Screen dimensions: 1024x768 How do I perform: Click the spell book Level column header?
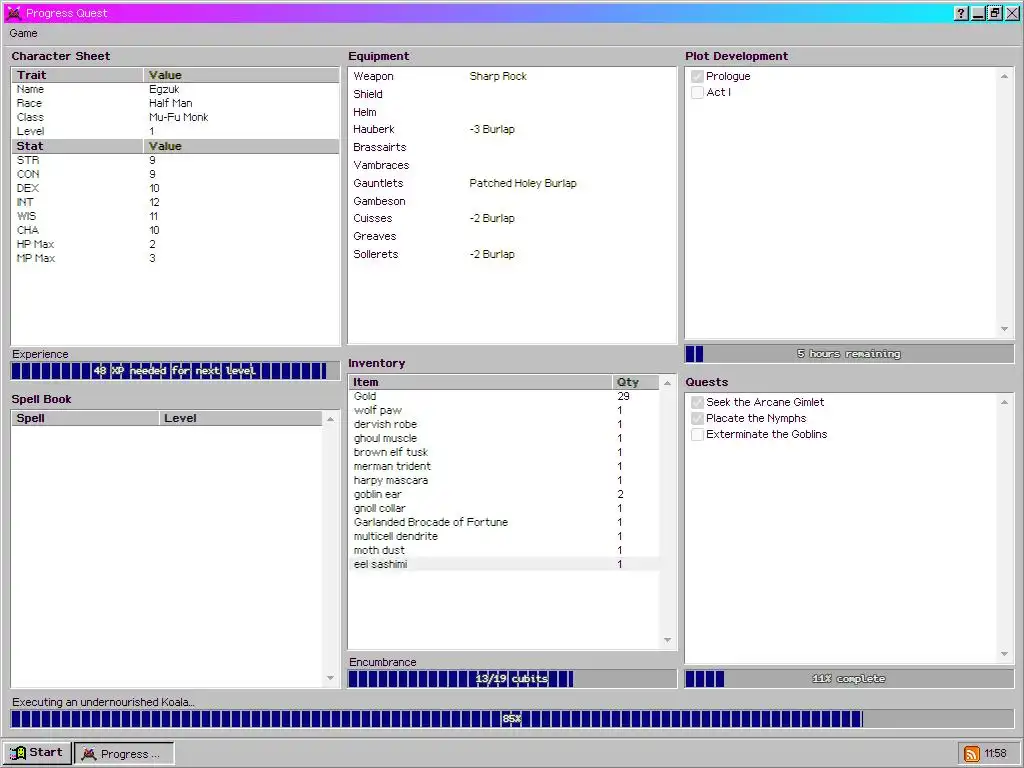point(240,418)
